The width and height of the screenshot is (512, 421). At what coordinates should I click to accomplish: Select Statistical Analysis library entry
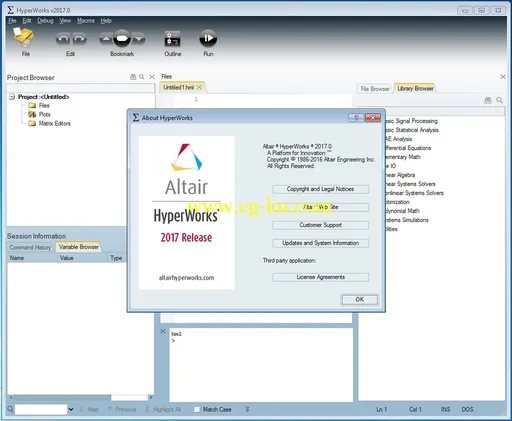coord(412,130)
